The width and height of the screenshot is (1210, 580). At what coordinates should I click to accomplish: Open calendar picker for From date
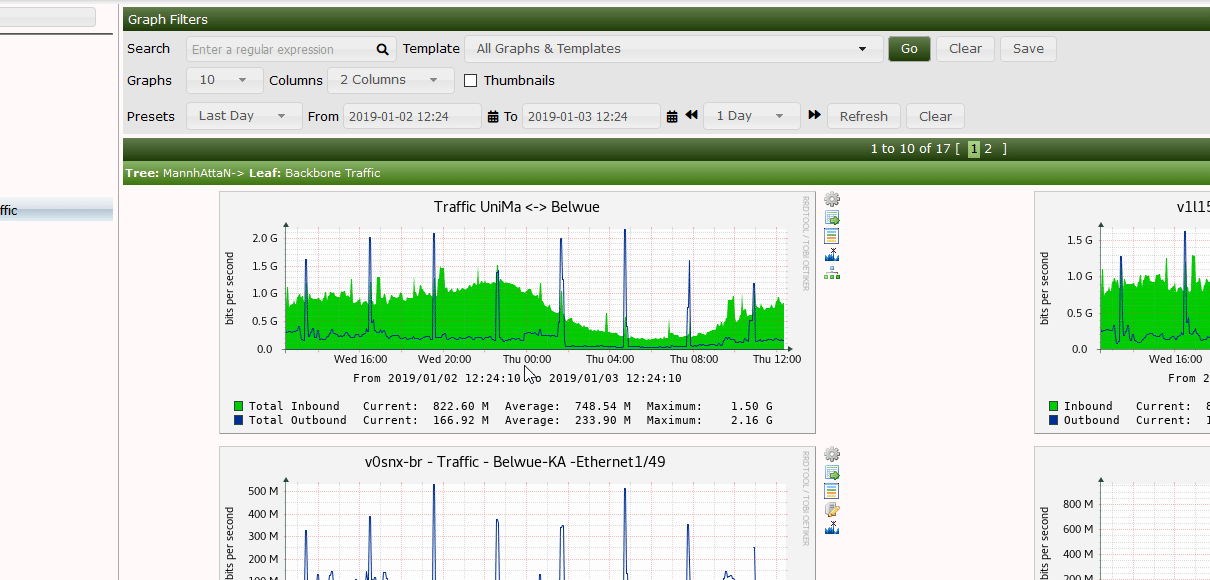point(493,117)
